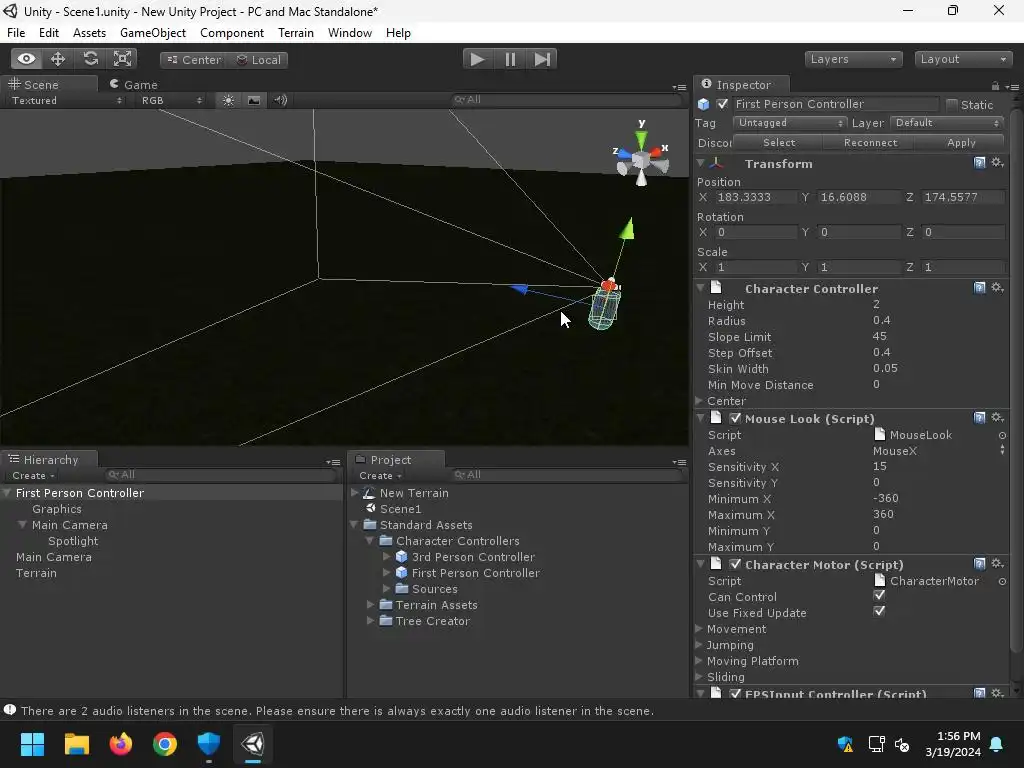Screen dimensions: 1024x768
Task: Open Character Controller gear menu
Action: click(997, 287)
